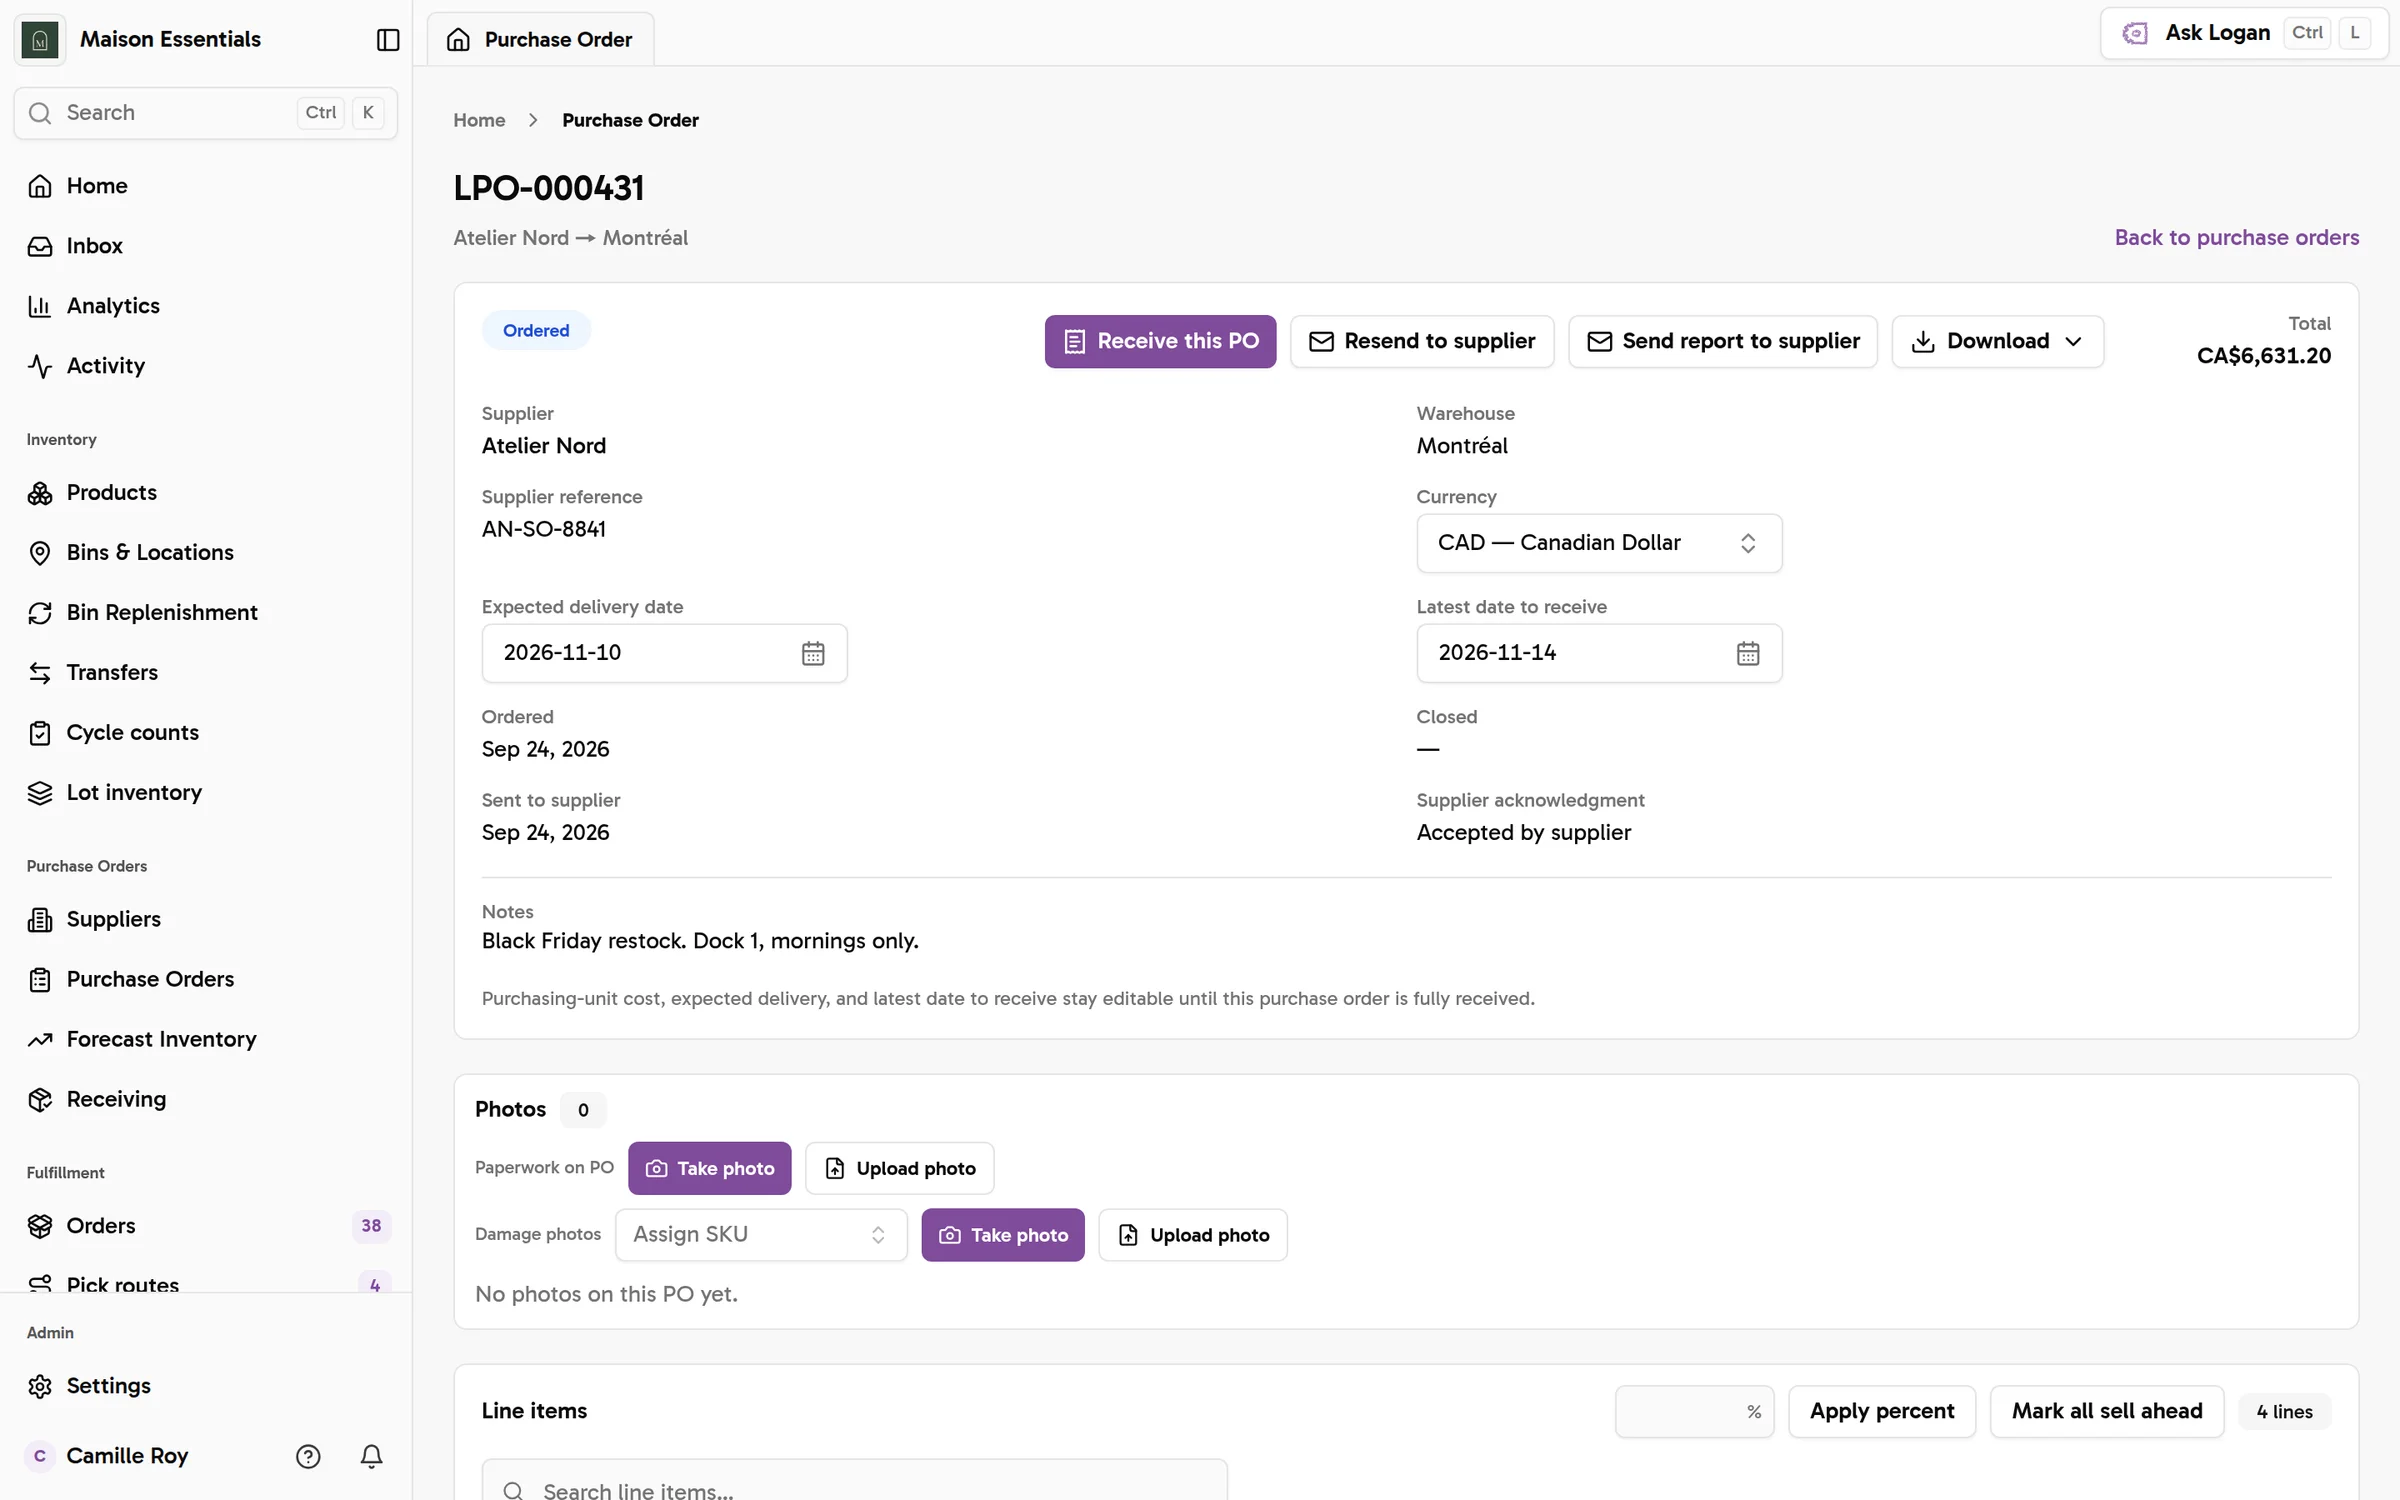The height and width of the screenshot is (1500, 2400).
Task: Click Resend to supplier button
Action: coord(1421,341)
